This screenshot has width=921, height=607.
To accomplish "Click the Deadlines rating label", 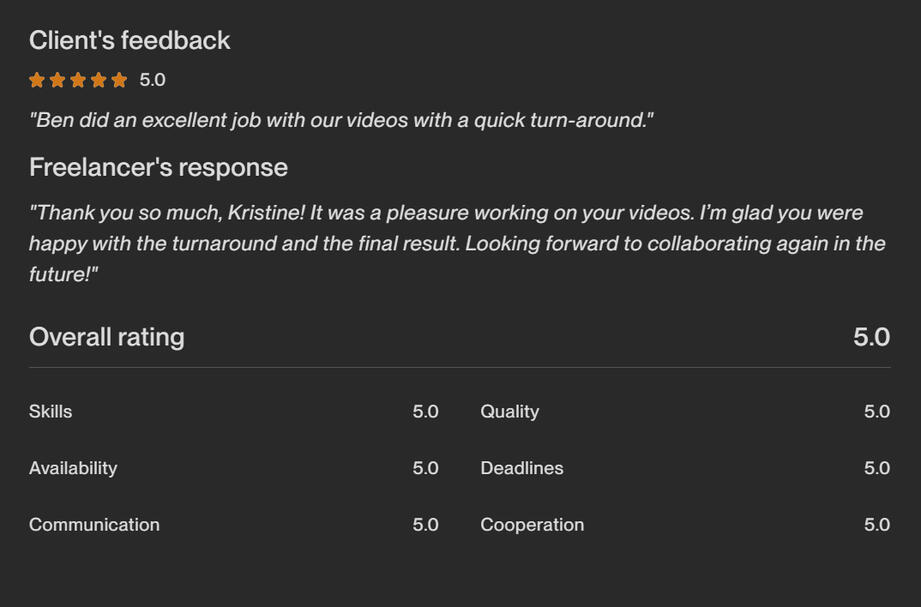I will (x=521, y=468).
